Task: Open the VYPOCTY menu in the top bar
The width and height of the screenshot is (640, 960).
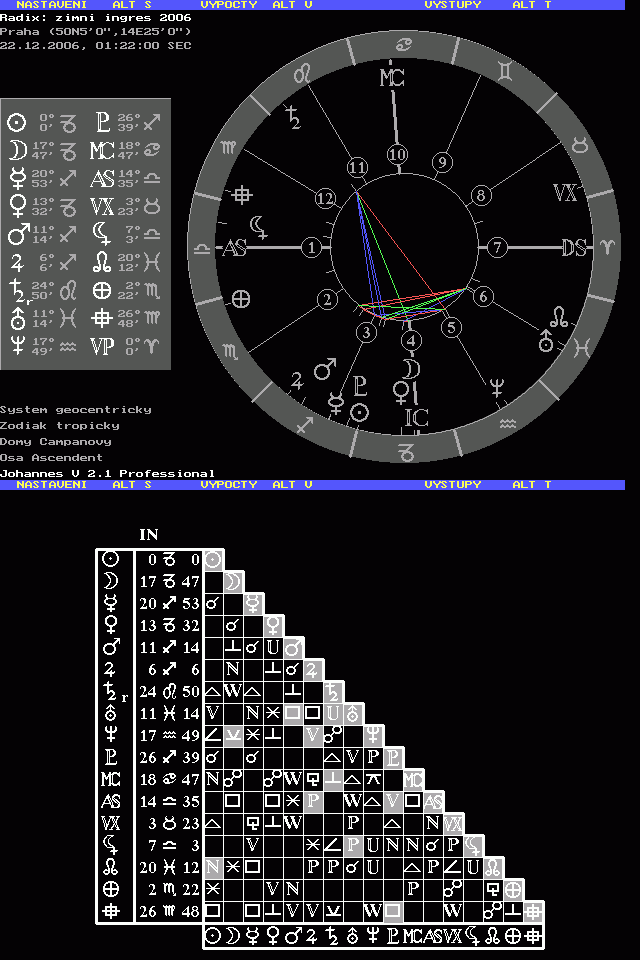Action: pyautogui.click(x=228, y=5)
